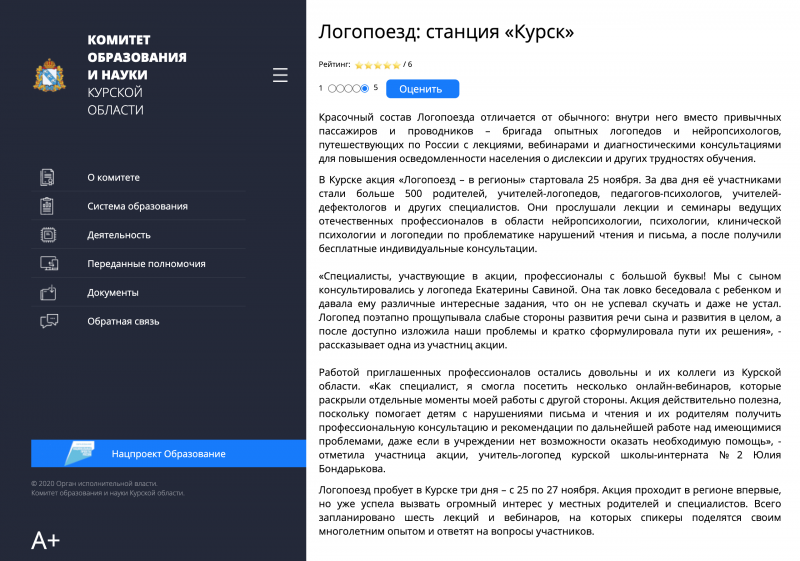Click the monitor icon beside Переданные полномочия
Image resolution: width=800 pixels, height=561 pixels.
pyautogui.click(x=49, y=264)
